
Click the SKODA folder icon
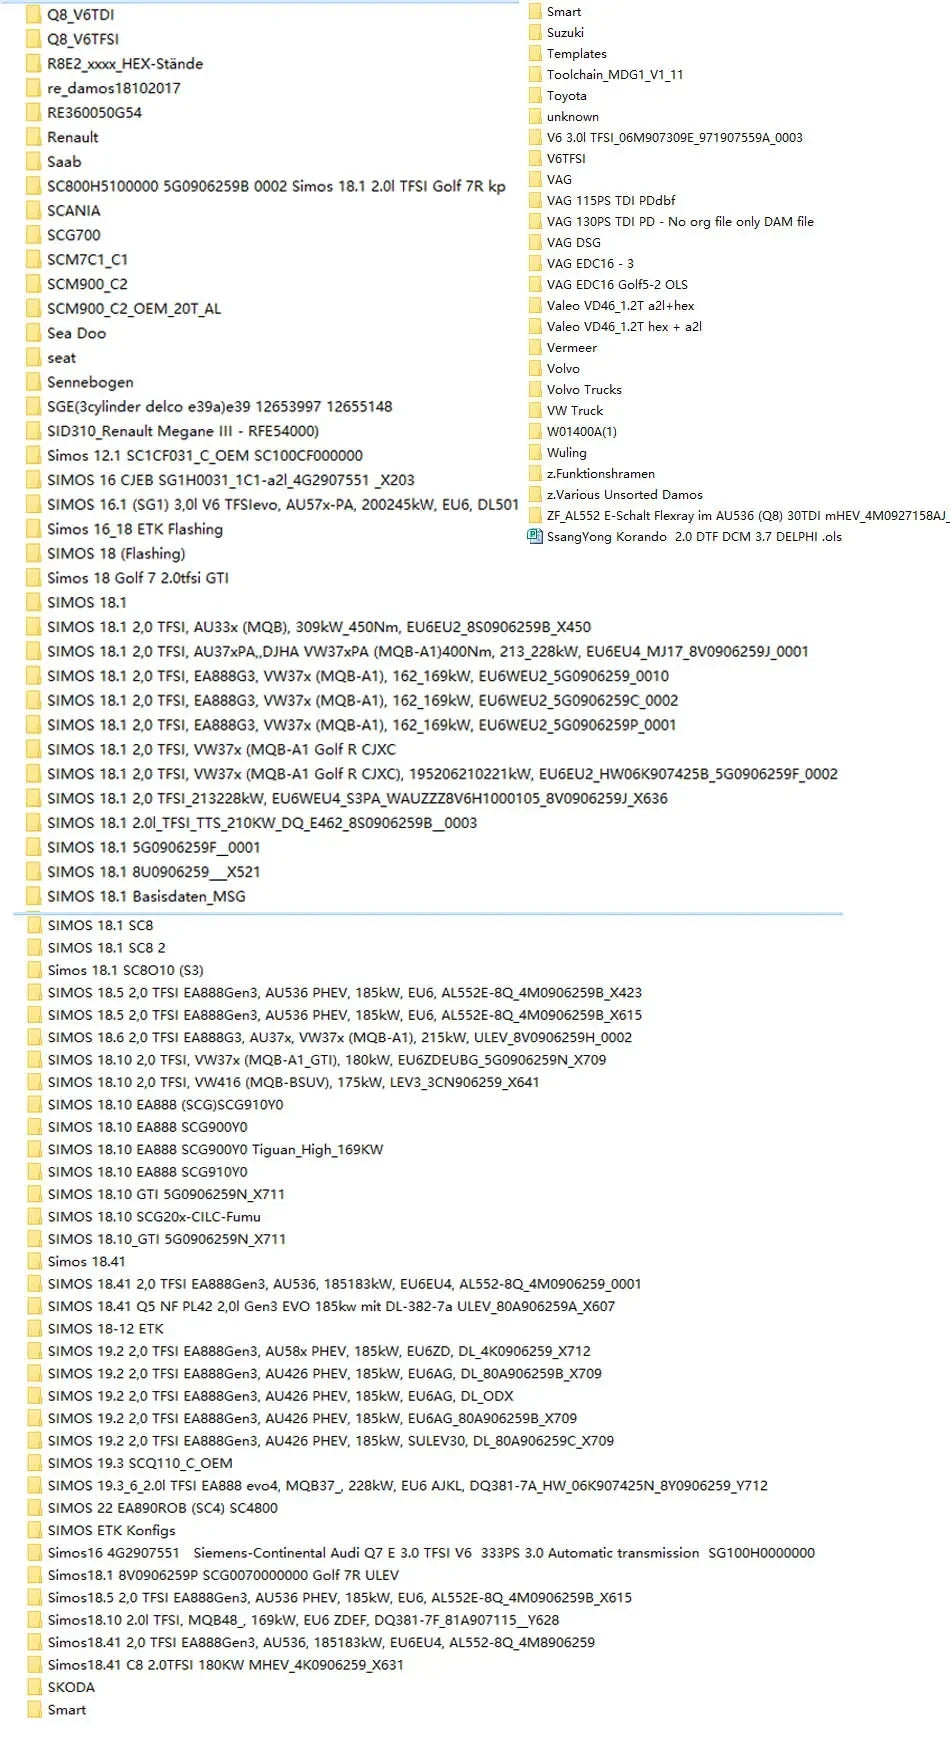coord(34,1687)
